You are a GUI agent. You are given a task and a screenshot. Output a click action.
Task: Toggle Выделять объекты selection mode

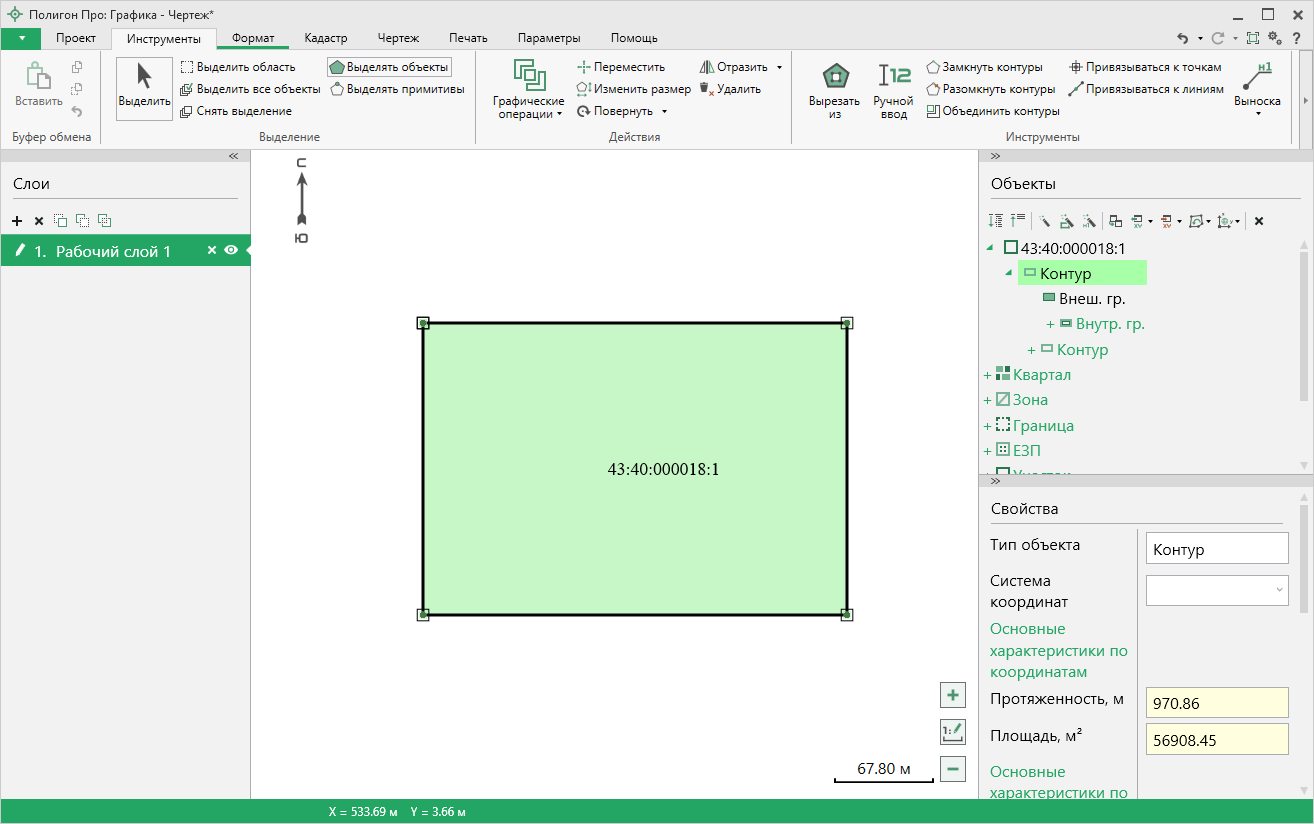[389, 67]
